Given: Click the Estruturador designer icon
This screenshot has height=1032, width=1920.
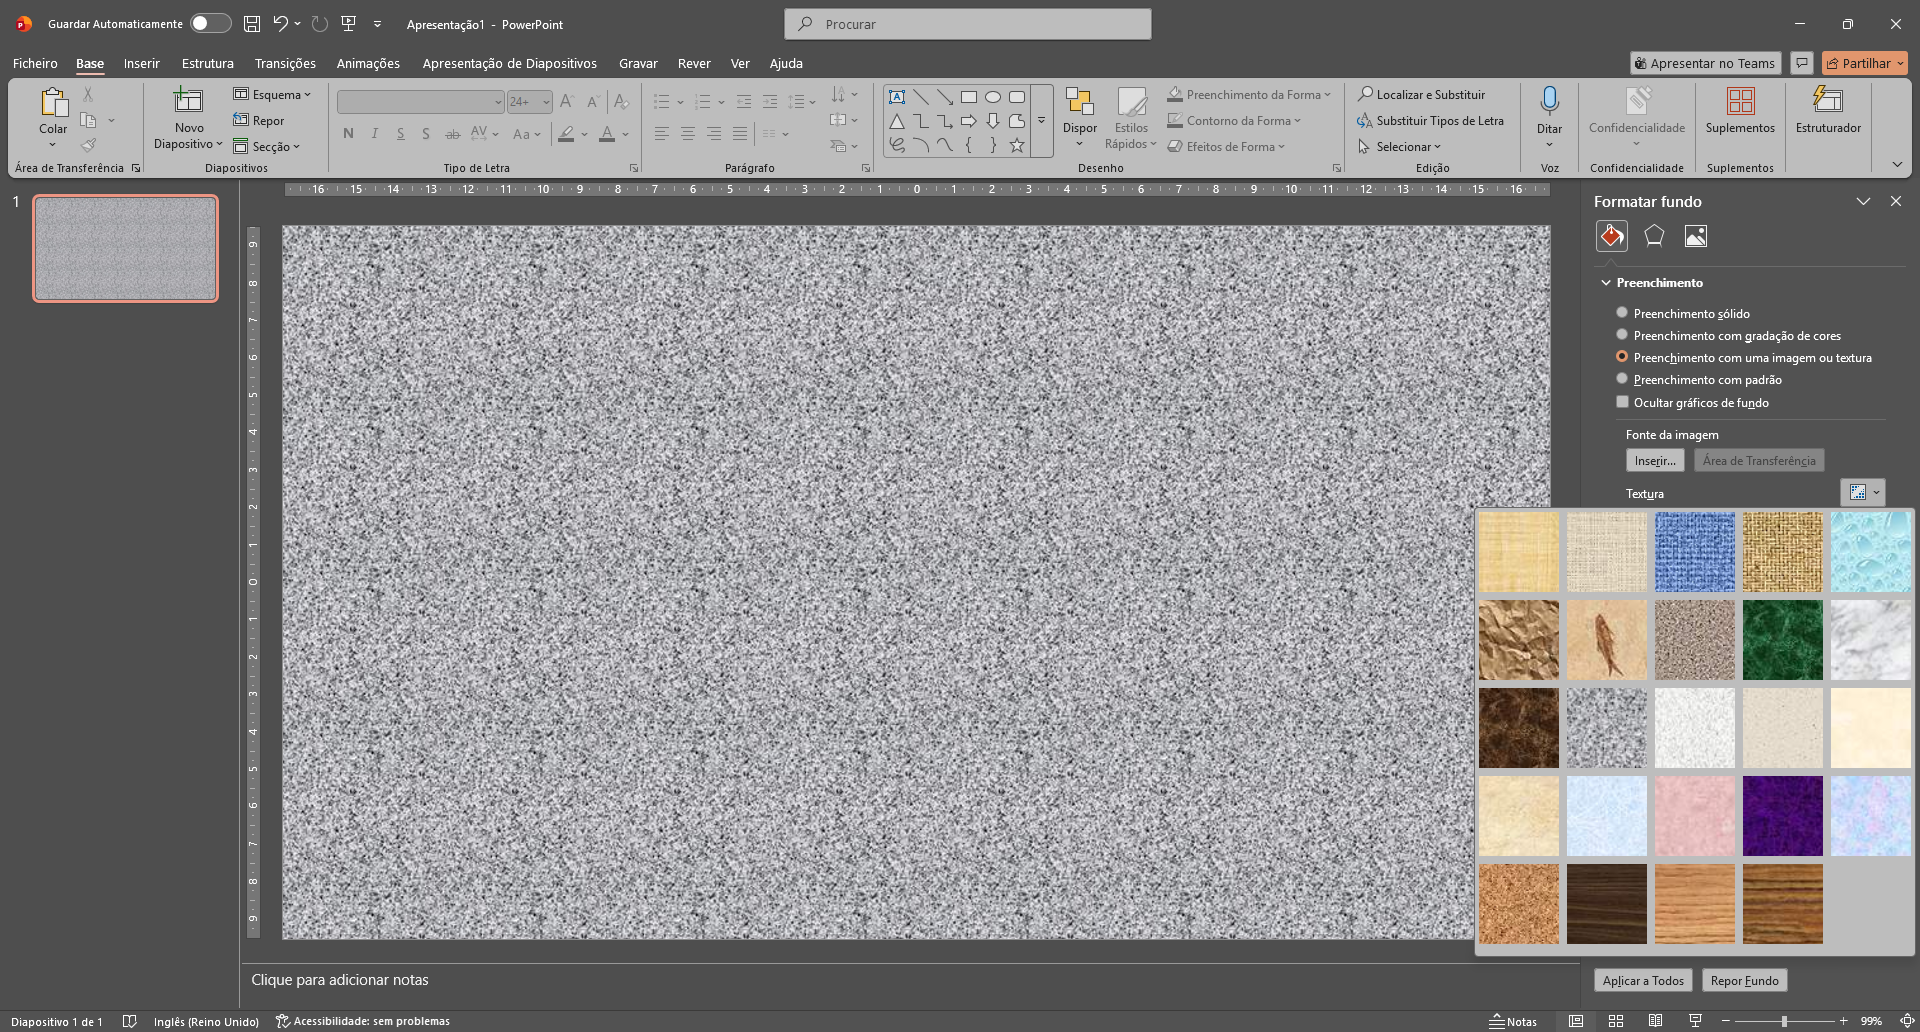Looking at the screenshot, I should click(1828, 101).
